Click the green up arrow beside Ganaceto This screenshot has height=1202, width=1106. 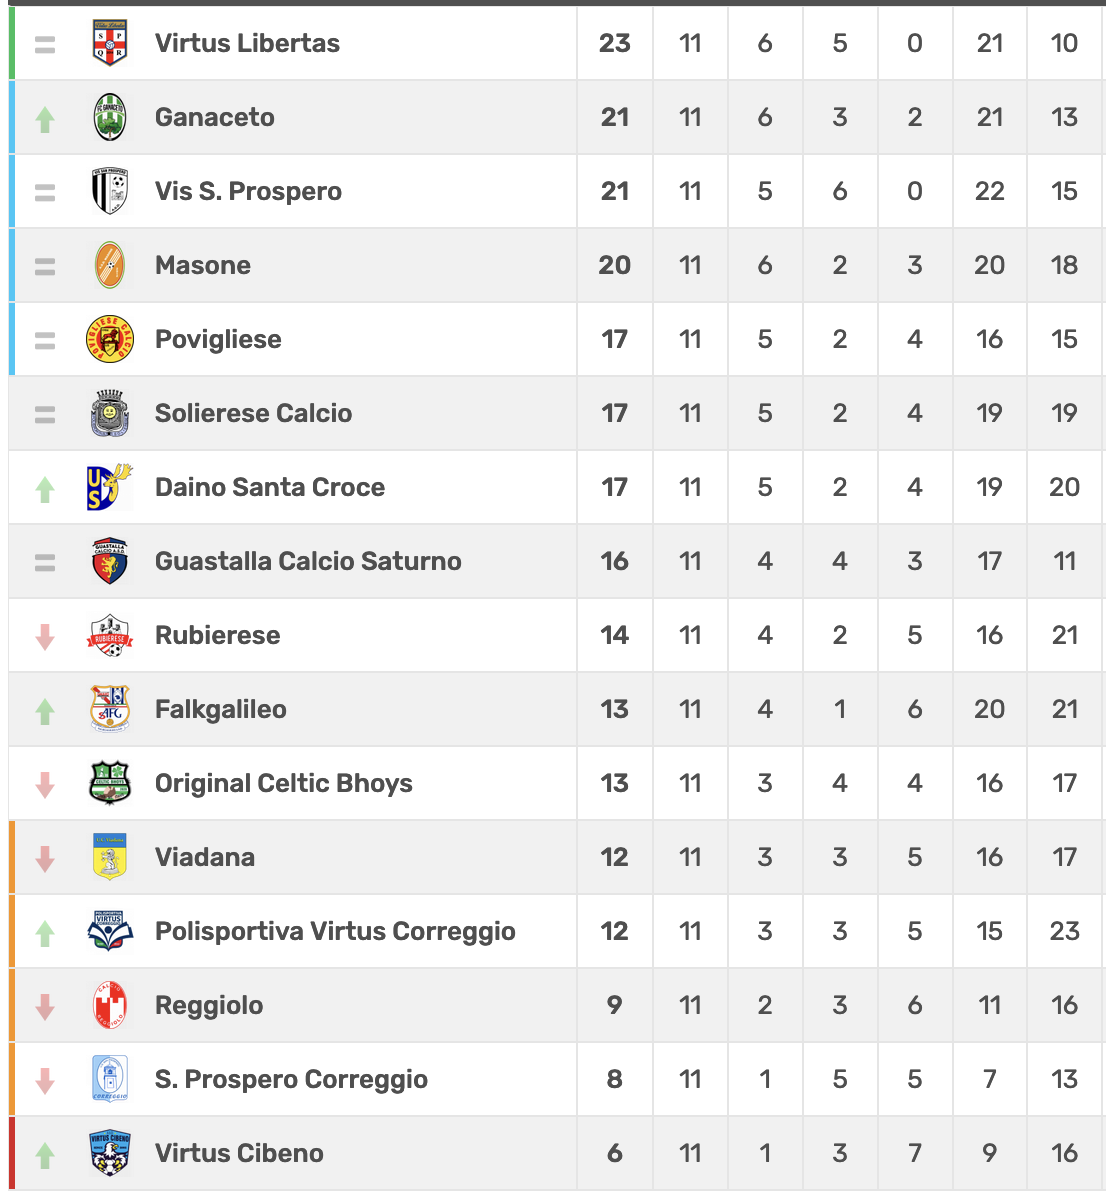click(x=45, y=119)
